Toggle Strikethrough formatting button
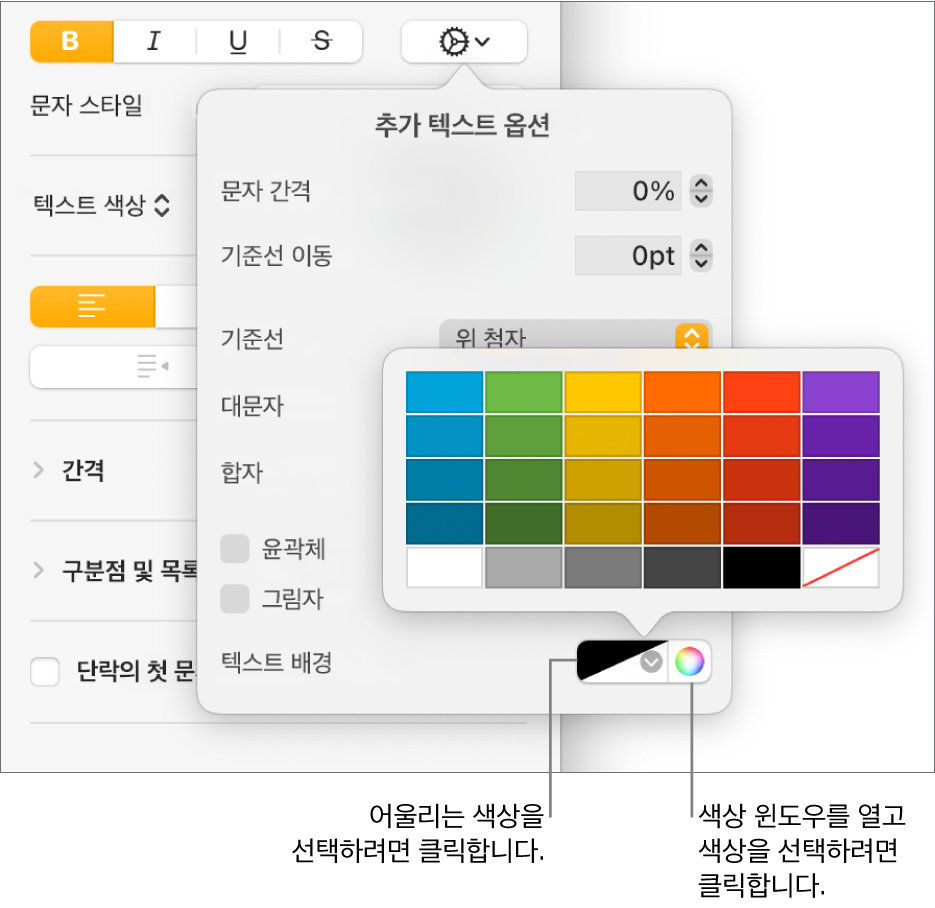This screenshot has height=908, width=935. click(x=321, y=42)
